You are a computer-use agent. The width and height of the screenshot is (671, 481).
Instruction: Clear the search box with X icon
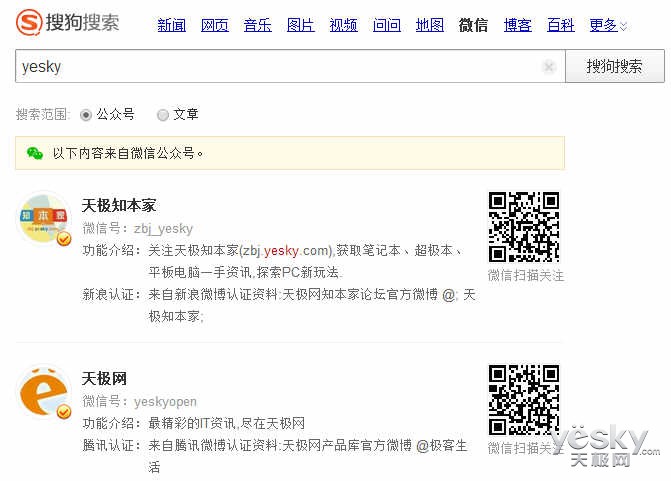coord(549,67)
